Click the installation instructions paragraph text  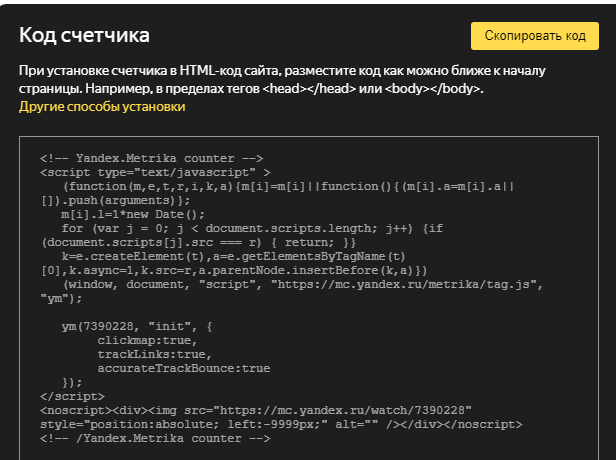point(290,80)
